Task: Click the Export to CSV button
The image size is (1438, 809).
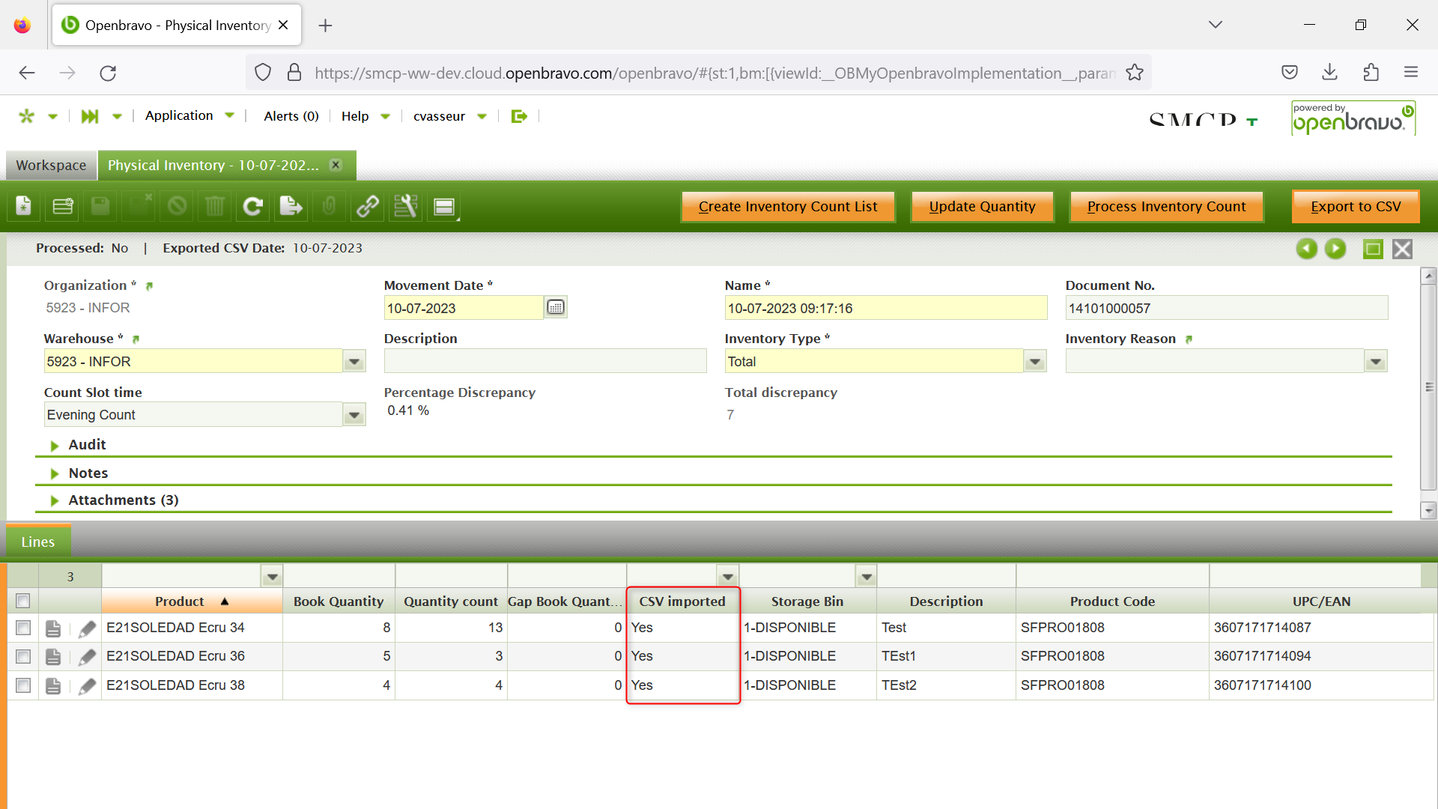Action: (1355, 206)
